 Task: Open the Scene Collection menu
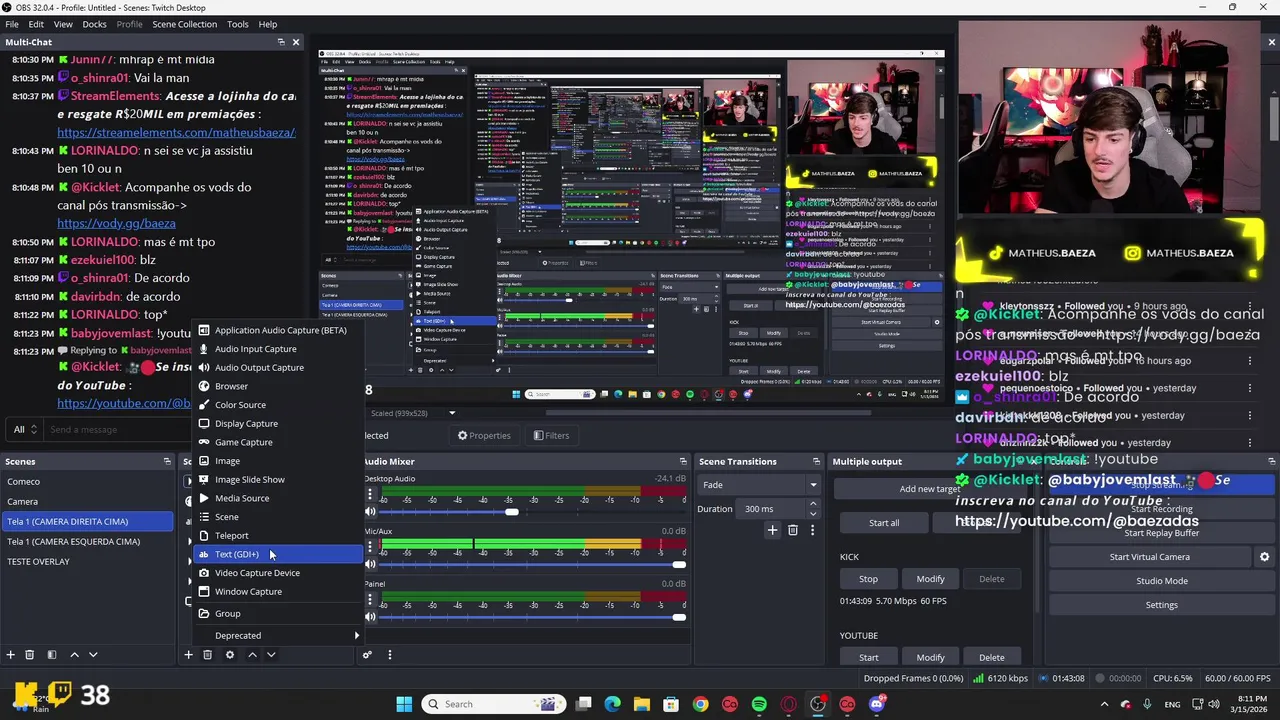tap(184, 24)
